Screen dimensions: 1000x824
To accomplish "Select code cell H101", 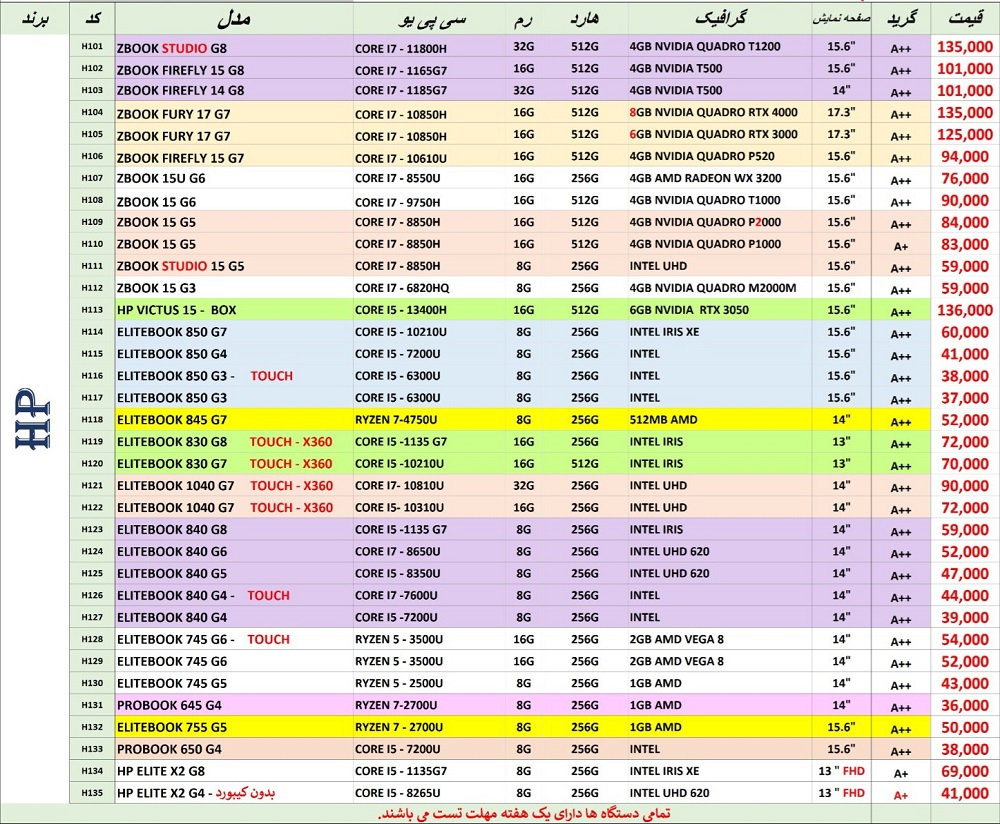I will click(x=92, y=47).
